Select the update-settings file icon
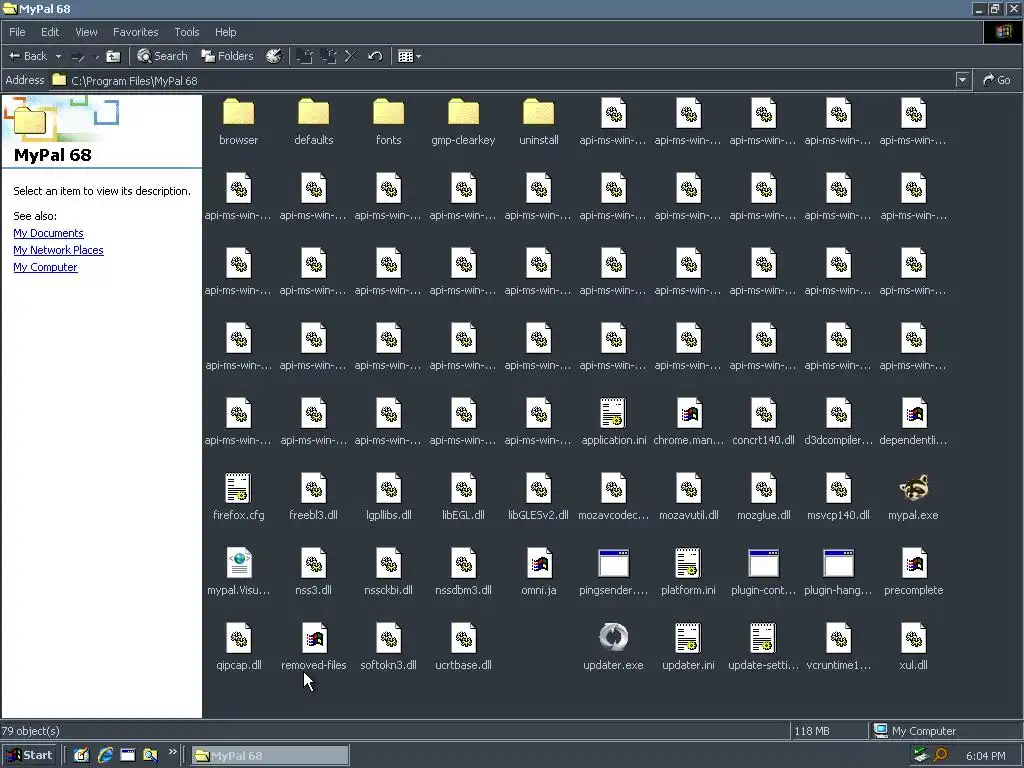Image resolution: width=1024 pixels, height=768 pixels. [x=763, y=638]
